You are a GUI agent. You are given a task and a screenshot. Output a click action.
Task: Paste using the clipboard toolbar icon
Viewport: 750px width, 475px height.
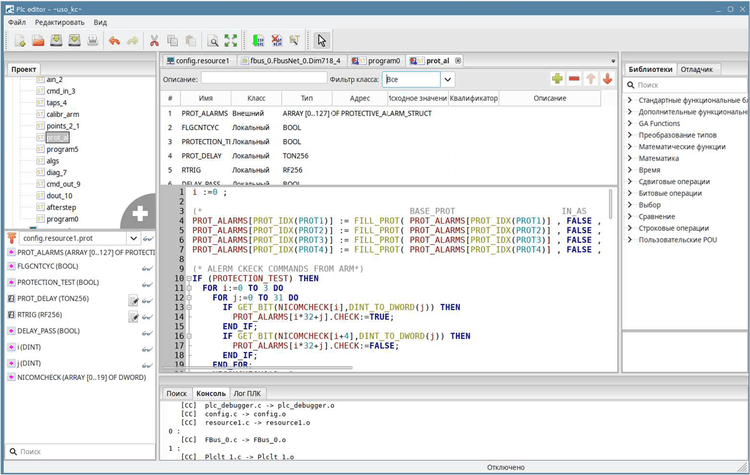point(190,41)
